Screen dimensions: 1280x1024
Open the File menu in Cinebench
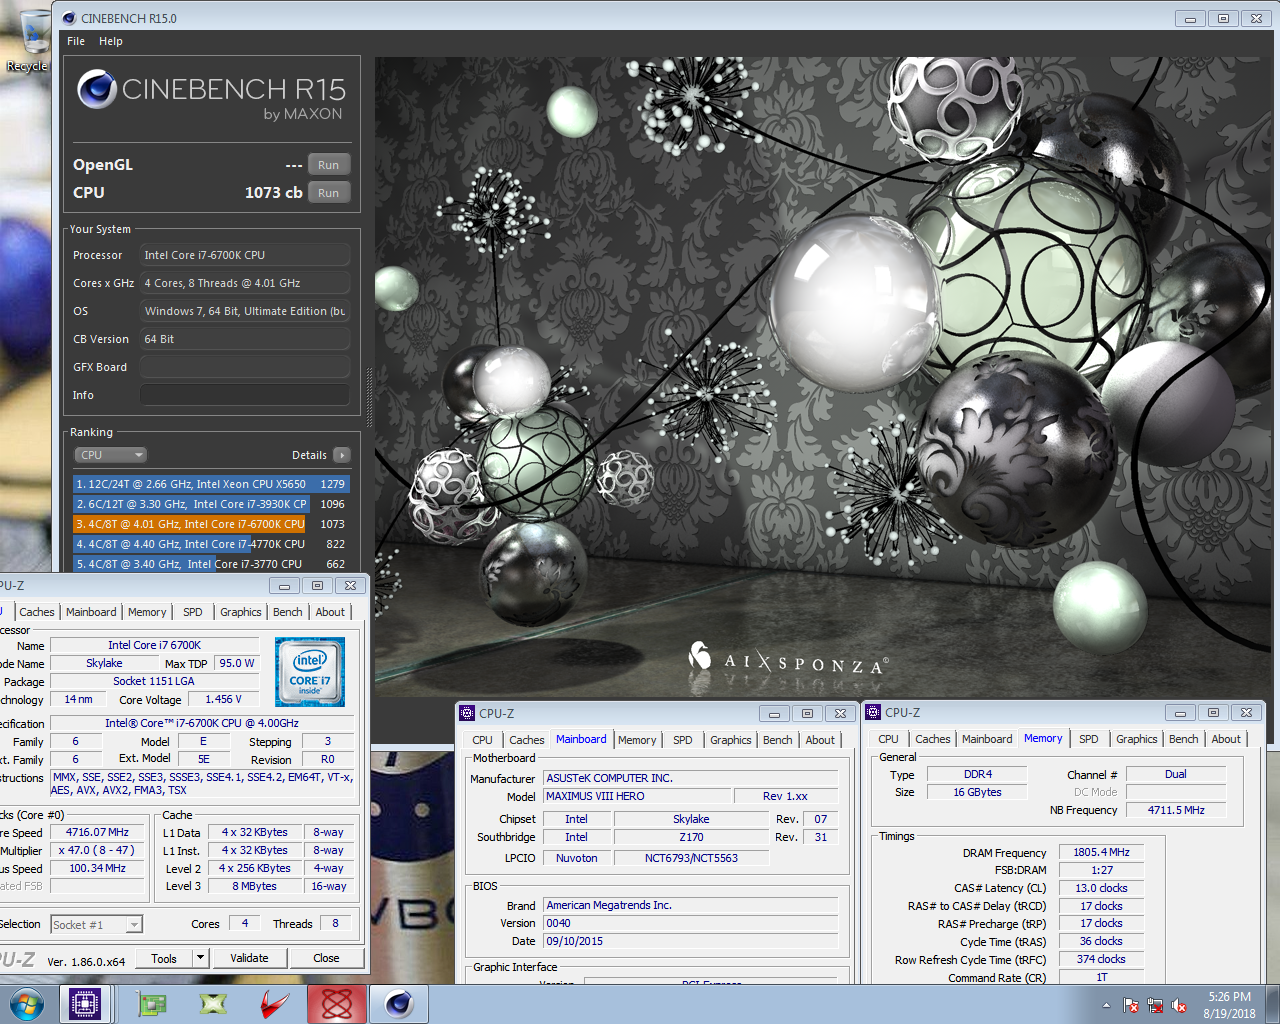[76, 41]
